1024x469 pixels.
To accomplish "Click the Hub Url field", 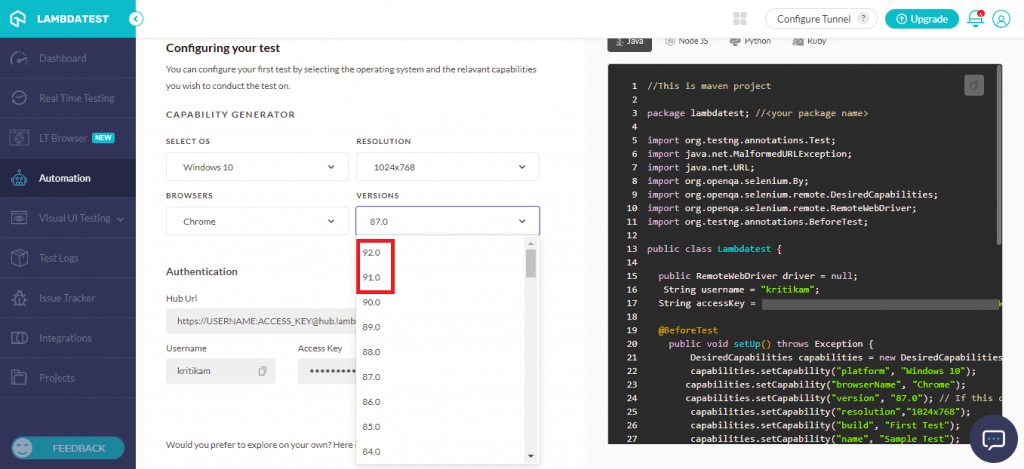I will click(x=262, y=321).
